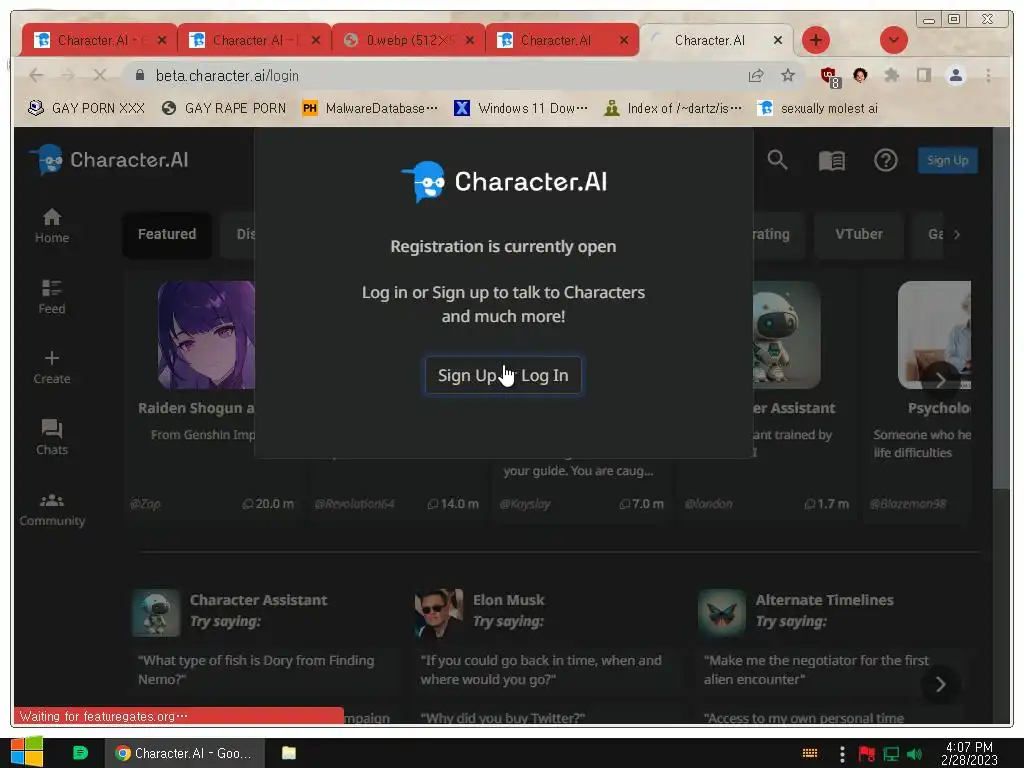
Task: Open the Windows 11 Dow… bookmark
Action: [521, 108]
